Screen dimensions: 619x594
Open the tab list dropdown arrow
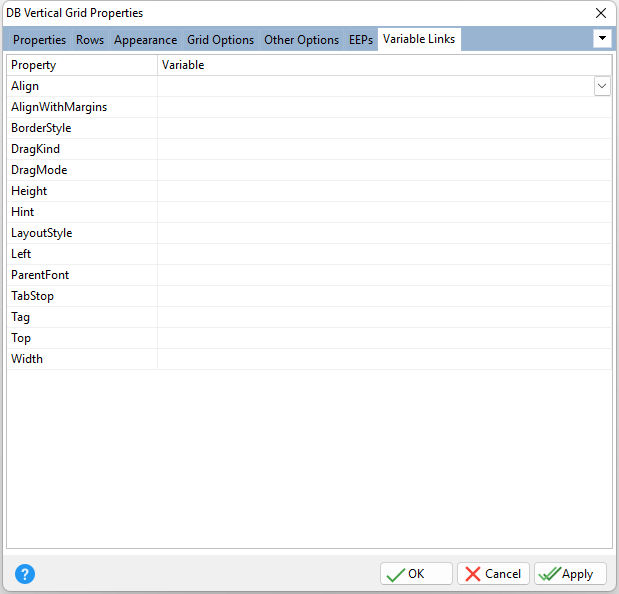(602, 39)
